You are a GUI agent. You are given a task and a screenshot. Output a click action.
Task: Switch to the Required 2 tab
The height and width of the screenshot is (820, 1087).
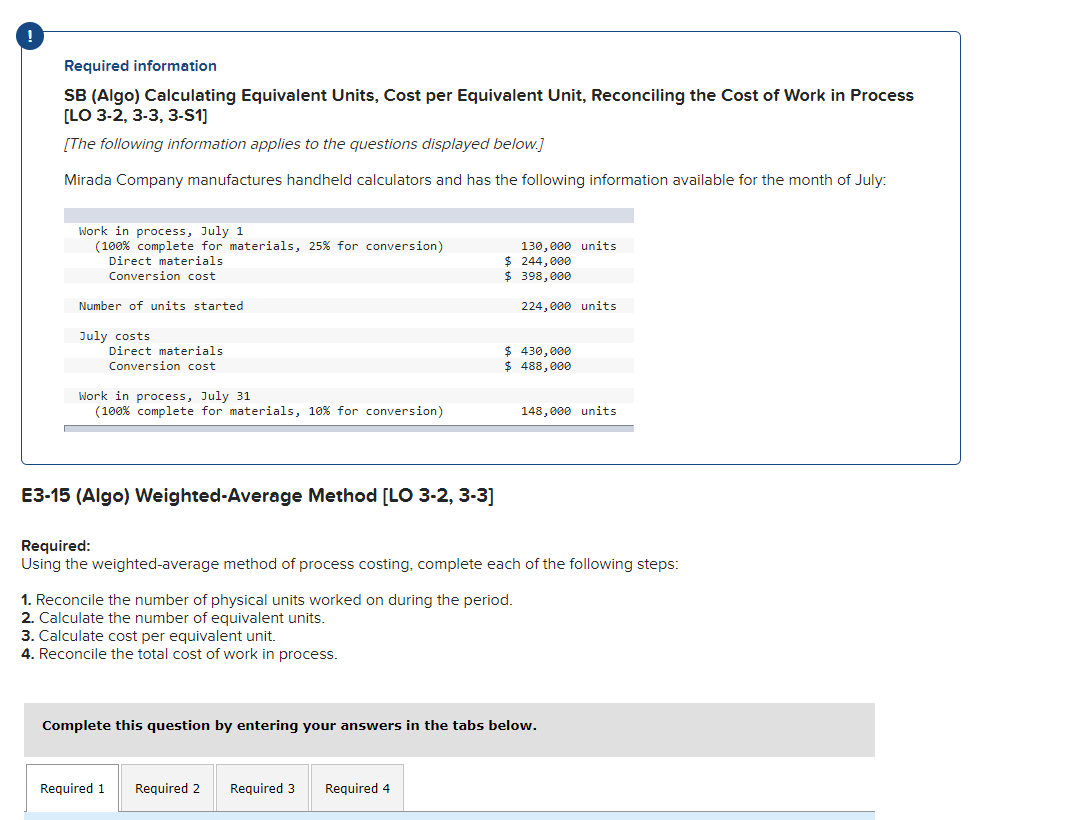(167, 788)
